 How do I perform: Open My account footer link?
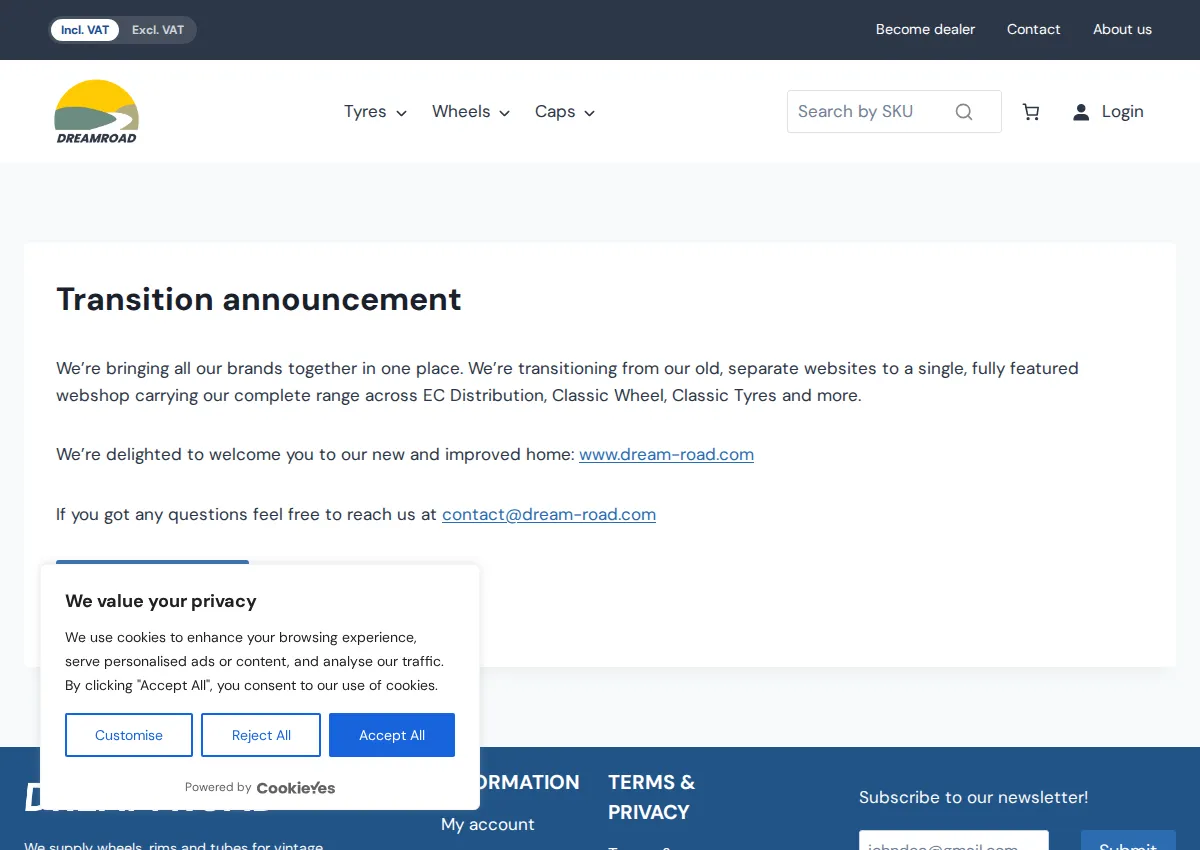tap(488, 824)
